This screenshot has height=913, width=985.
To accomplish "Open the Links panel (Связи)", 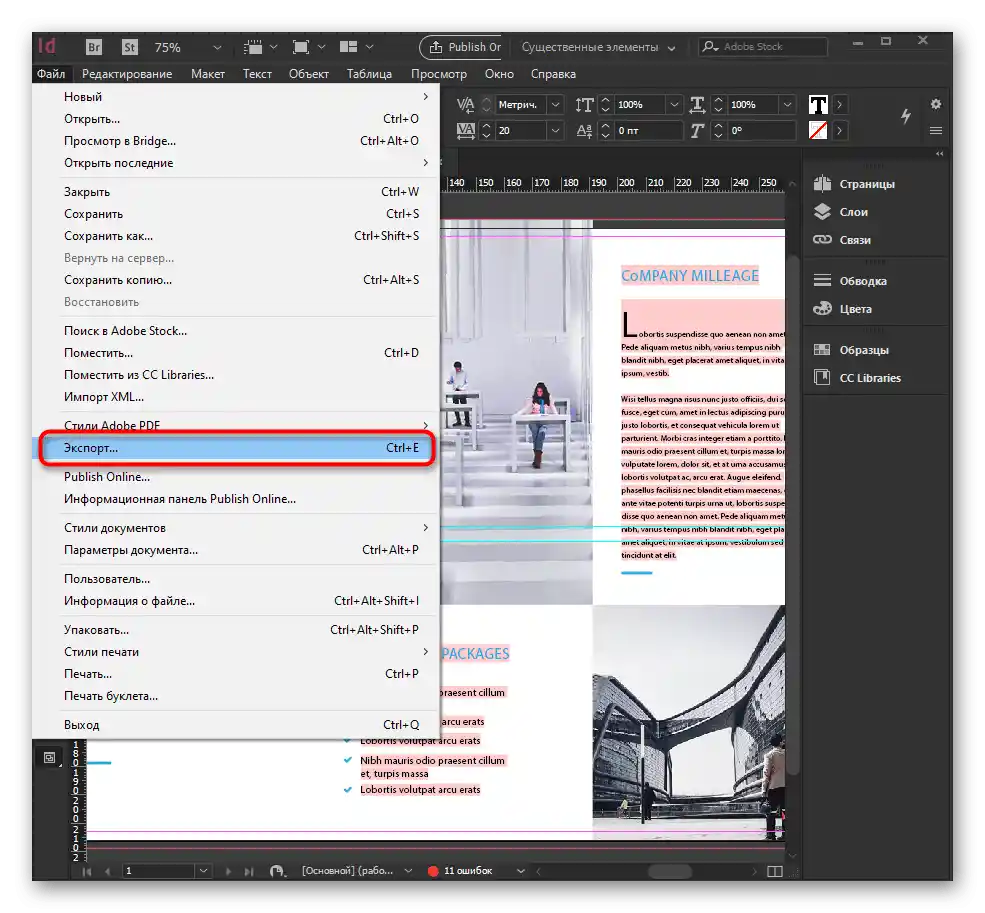I will (x=854, y=240).
